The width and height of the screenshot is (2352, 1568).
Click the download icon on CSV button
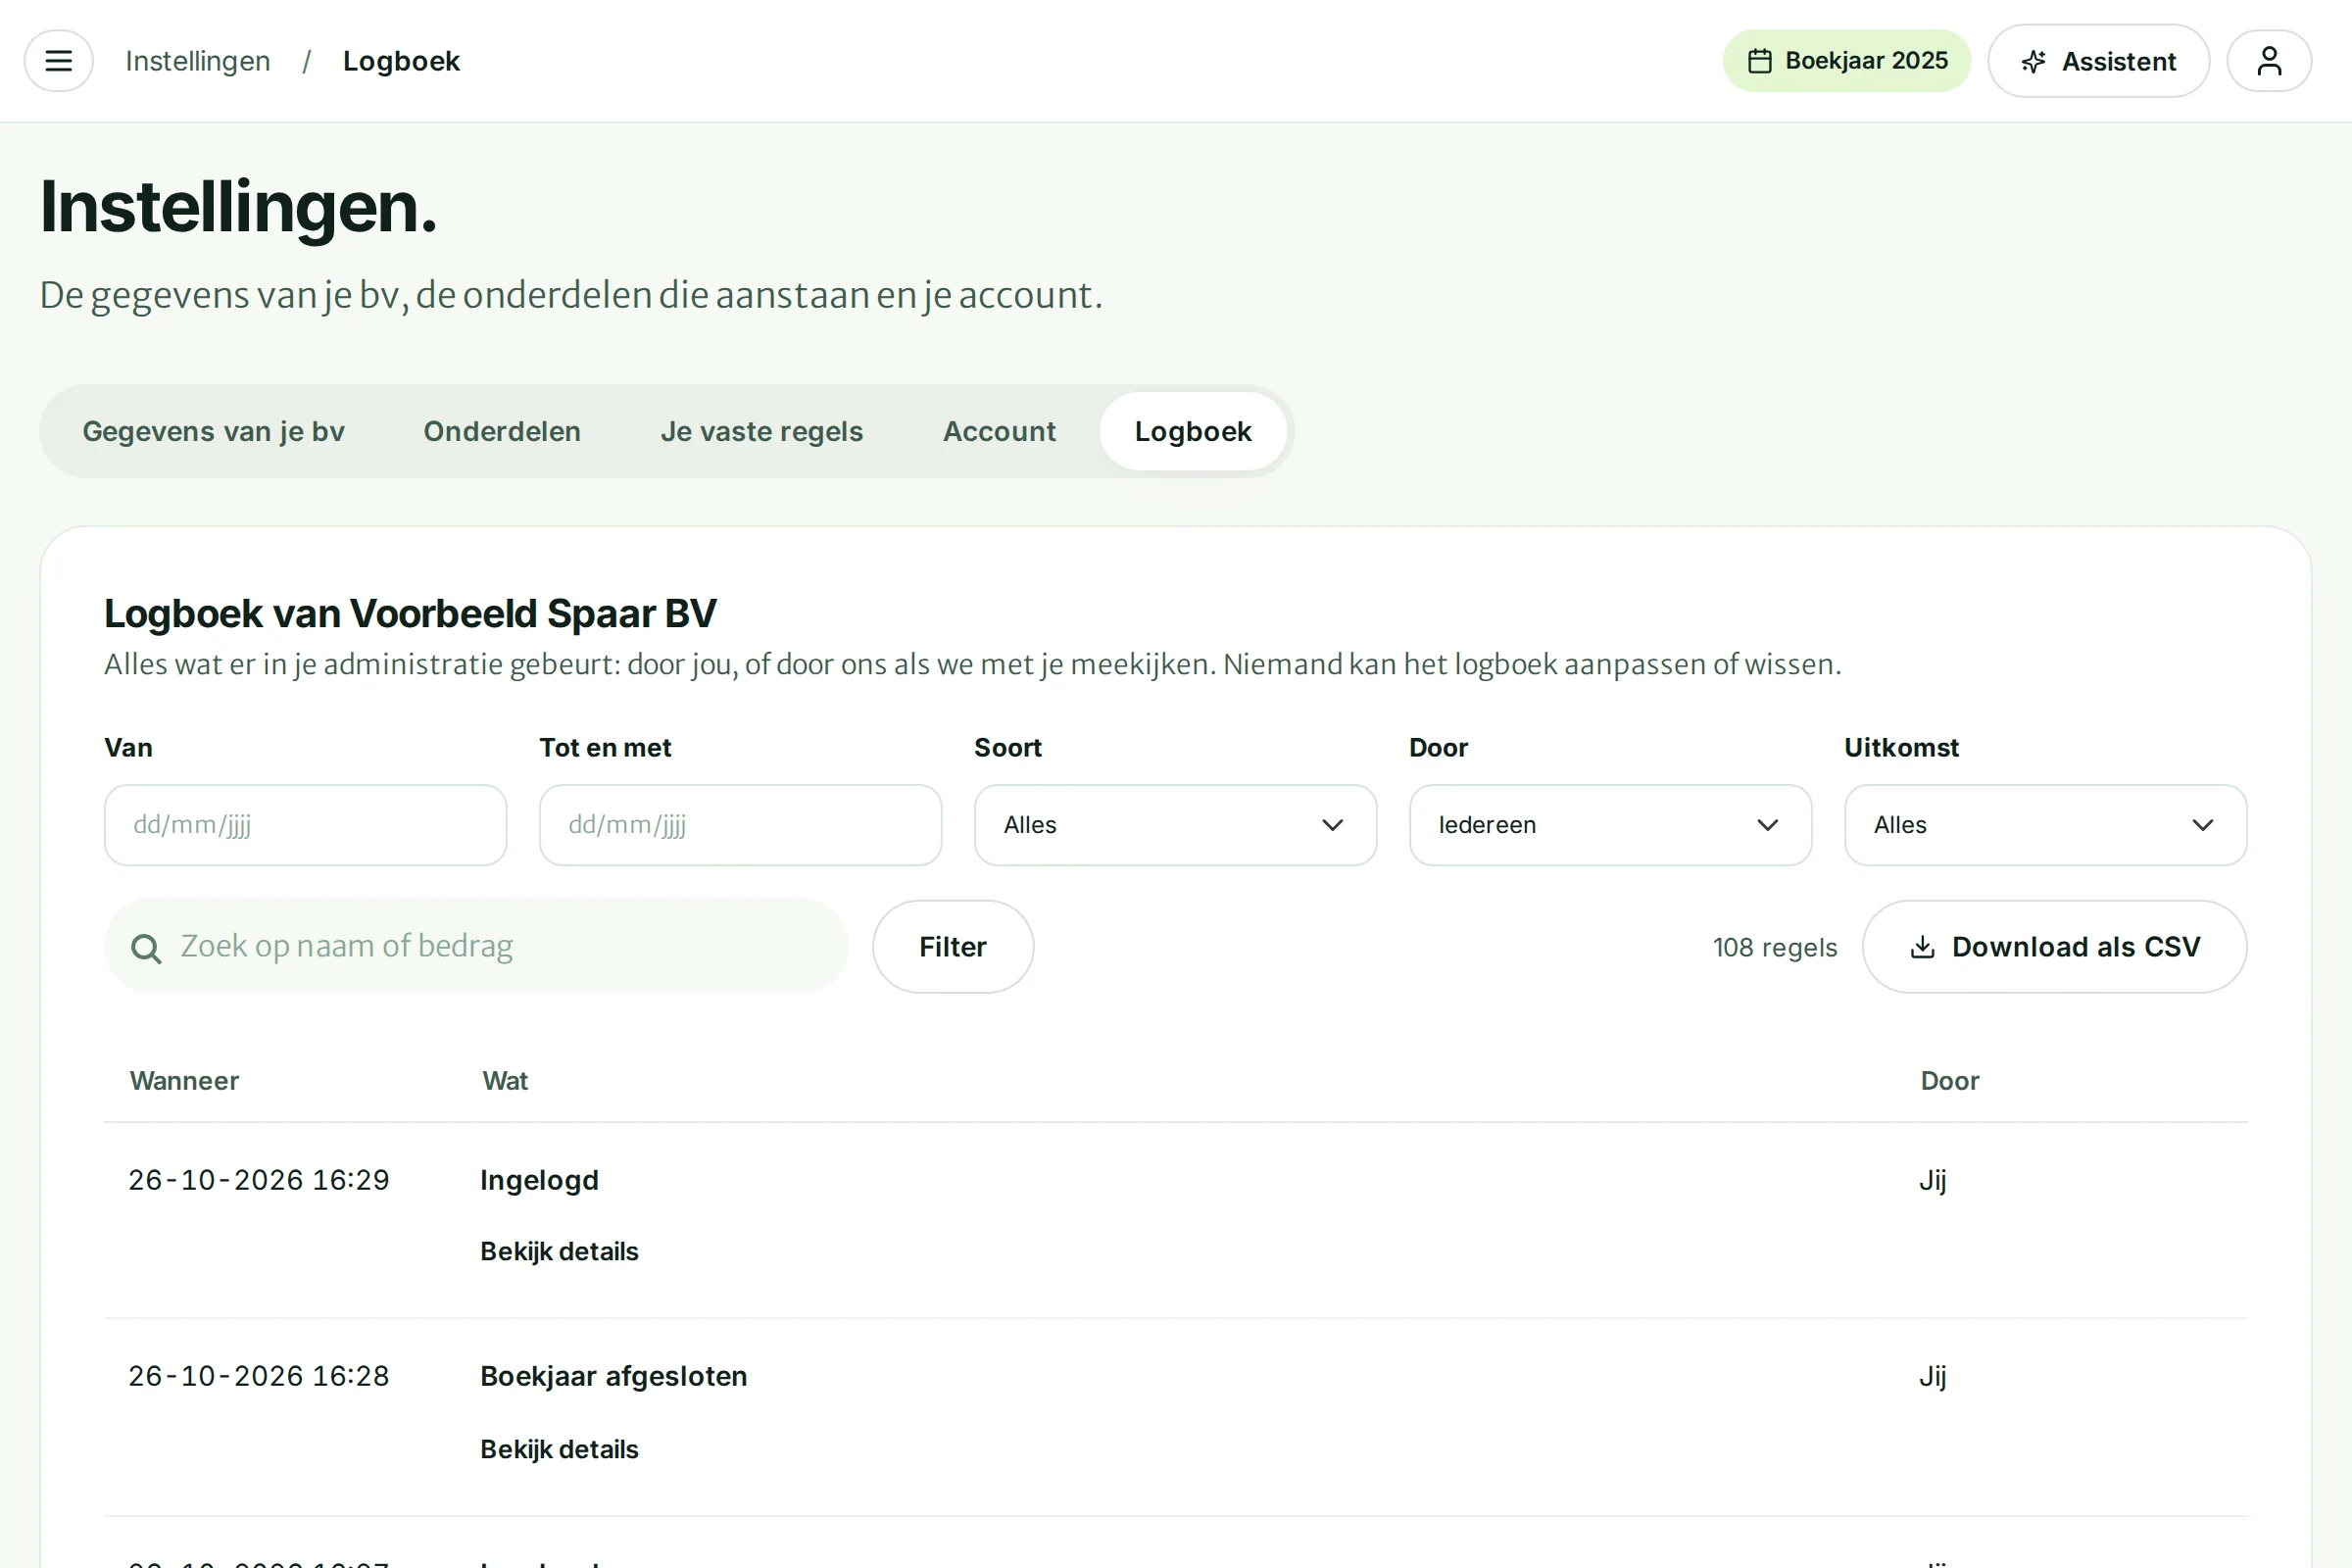[x=1922, y=947]
